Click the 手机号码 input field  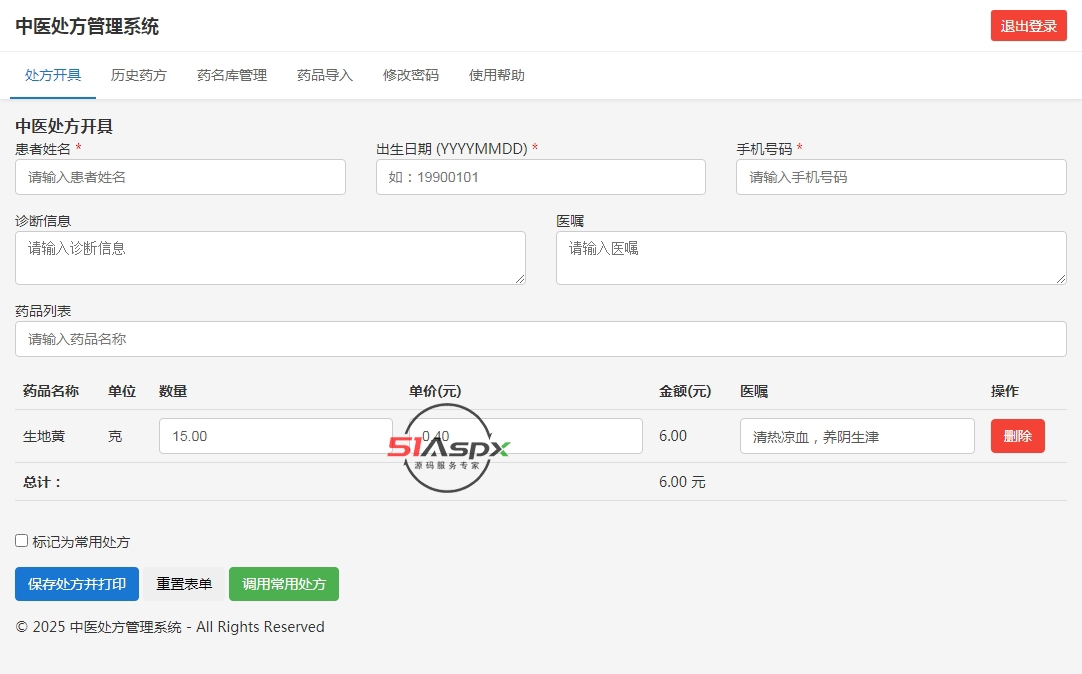(x=900, y=177)
